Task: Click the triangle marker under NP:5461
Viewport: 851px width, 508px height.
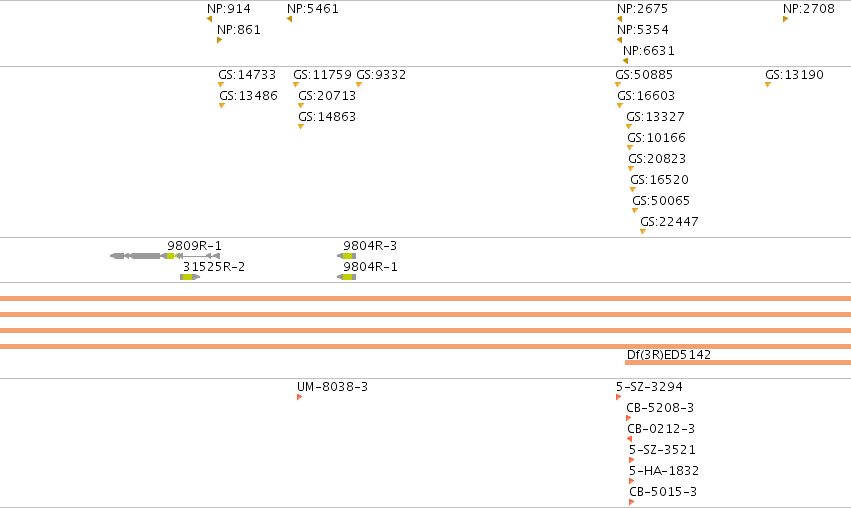Action: 289,20
